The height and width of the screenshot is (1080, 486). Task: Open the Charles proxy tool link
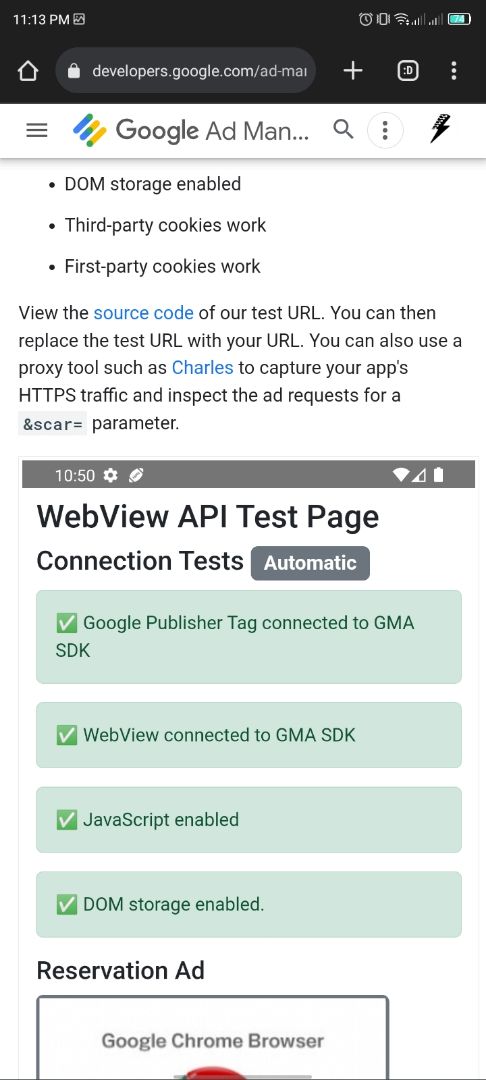(x=202, y=368)
